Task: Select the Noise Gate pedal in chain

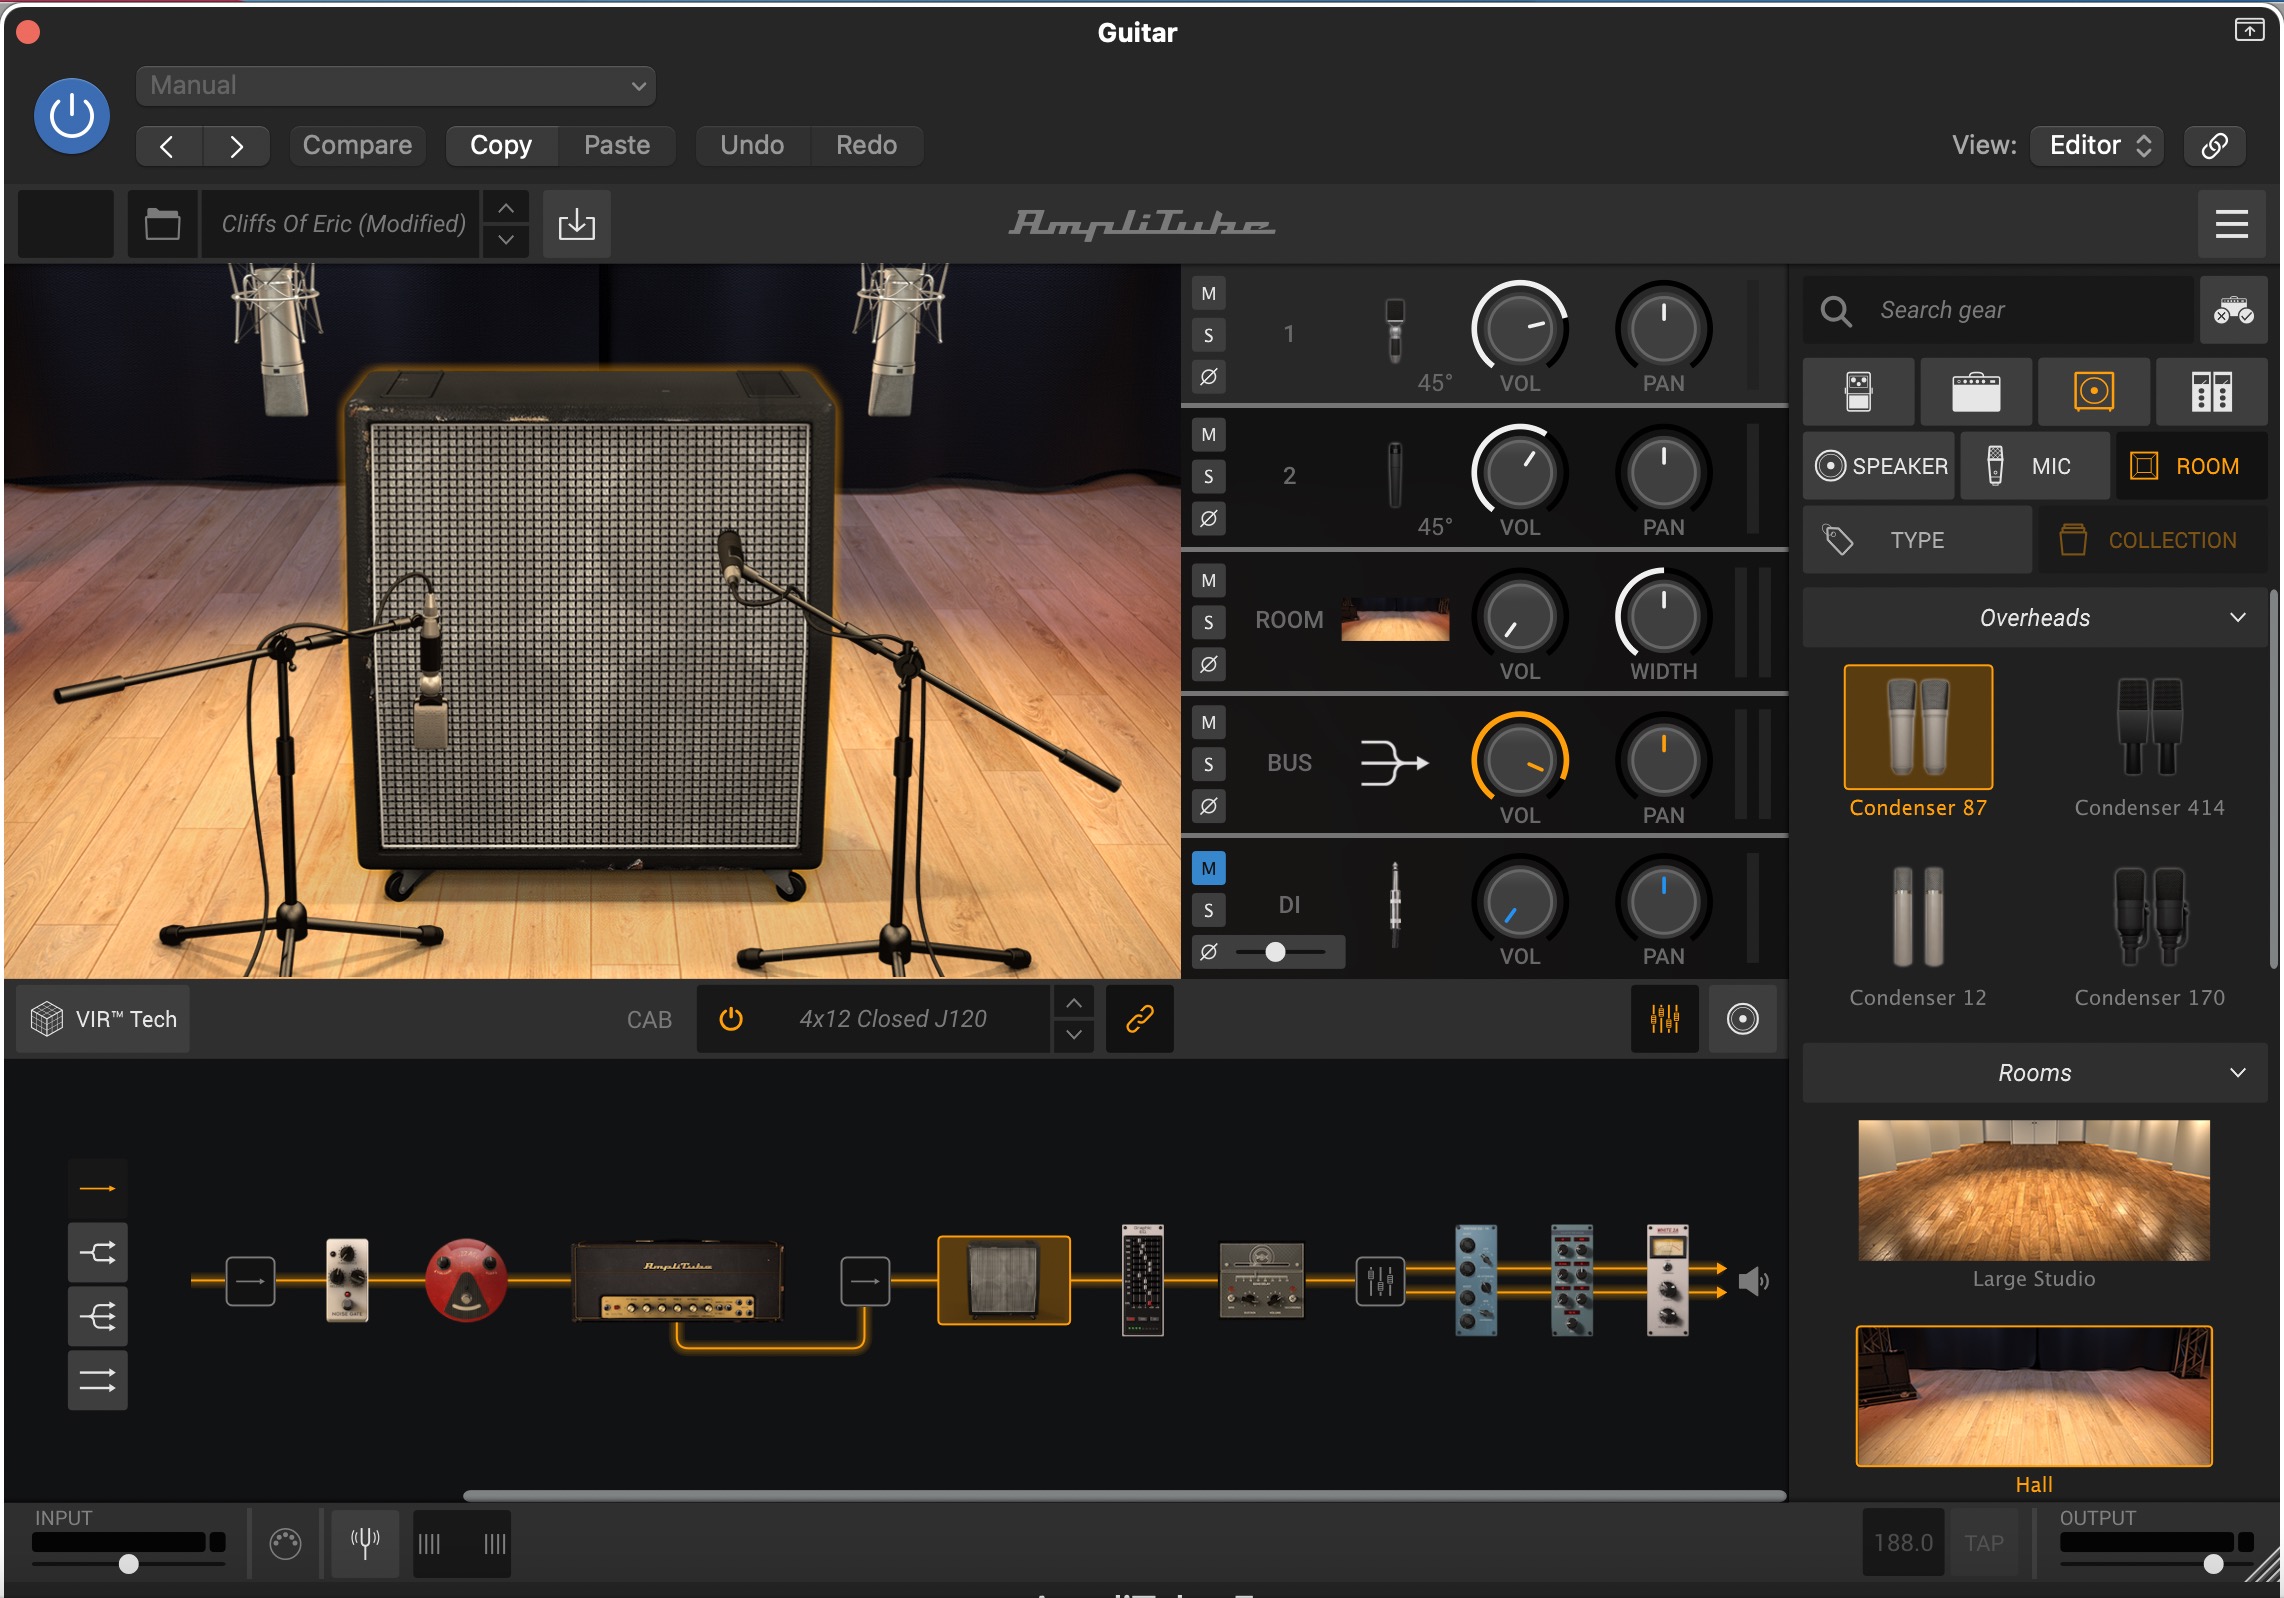Action: pyautogui.click(x=347, y=1280)
